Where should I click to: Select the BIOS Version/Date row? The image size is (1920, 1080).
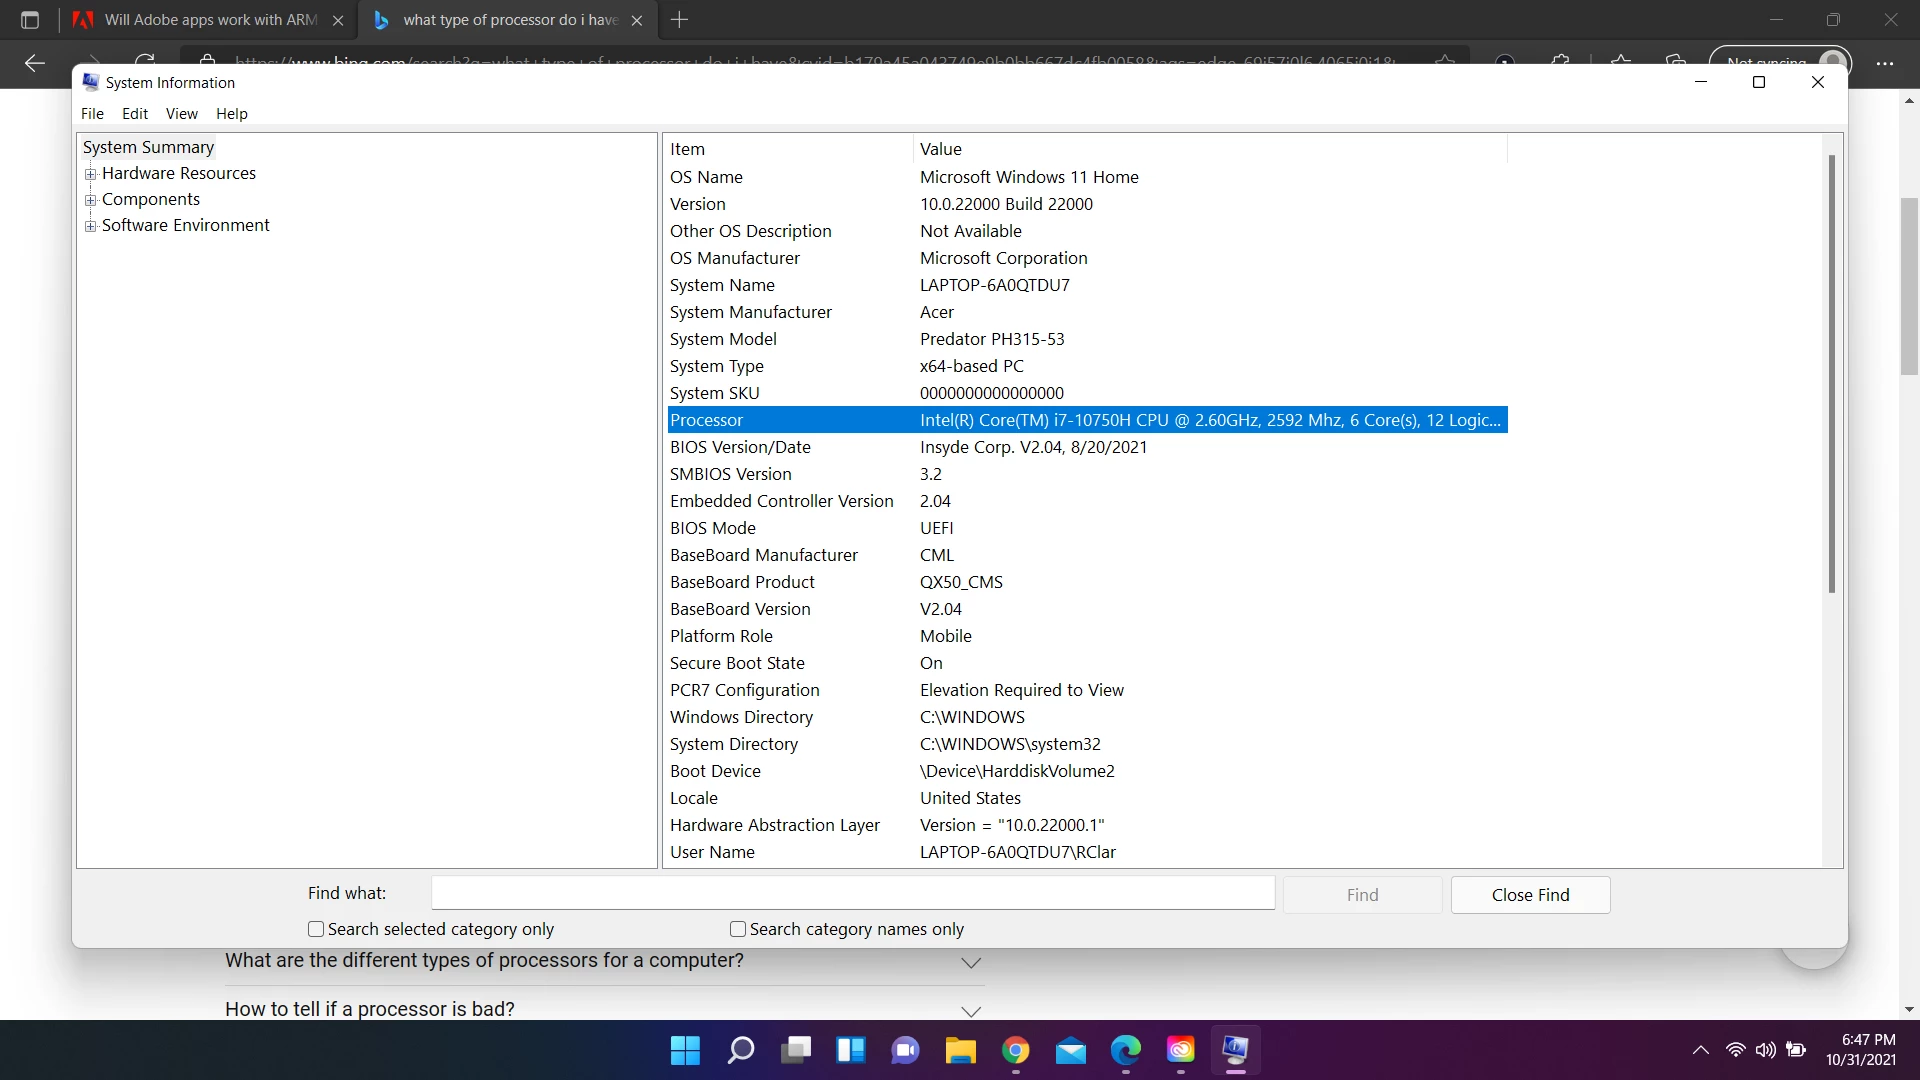coord(1087,447)
